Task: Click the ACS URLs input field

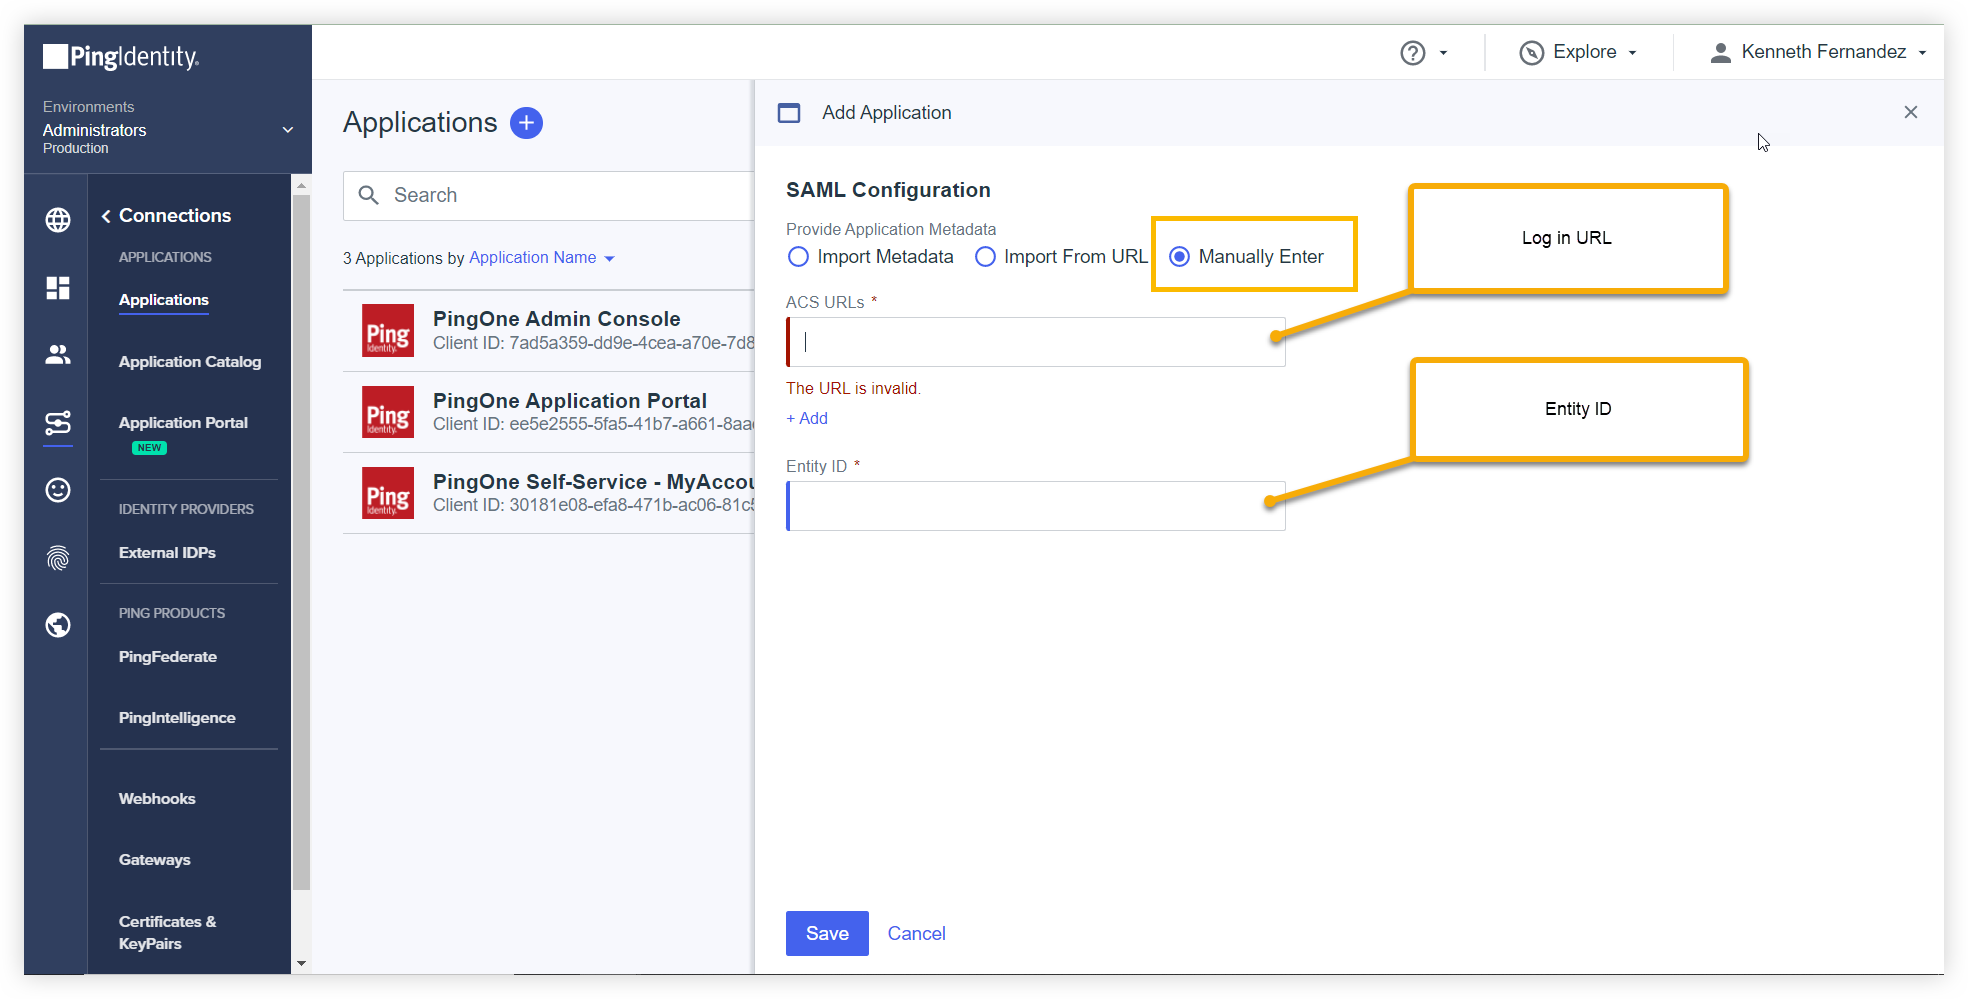Action: [x=1036, y=342]
